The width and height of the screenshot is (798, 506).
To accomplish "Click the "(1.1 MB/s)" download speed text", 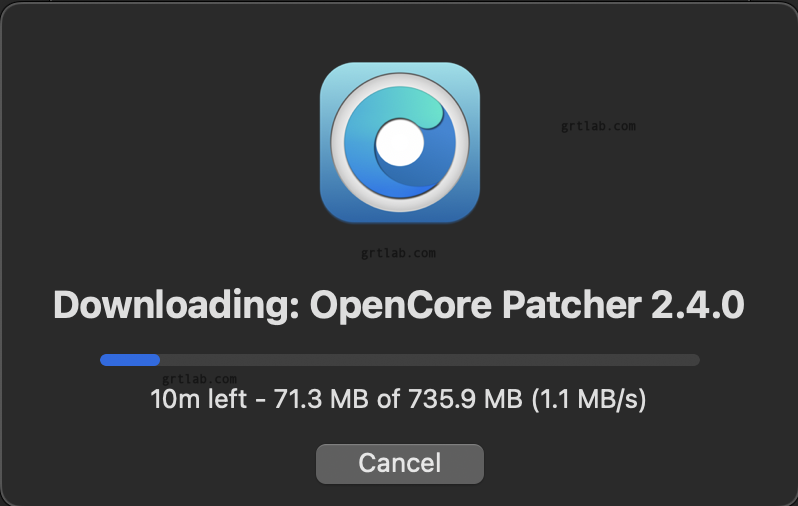I will point(589,399).
